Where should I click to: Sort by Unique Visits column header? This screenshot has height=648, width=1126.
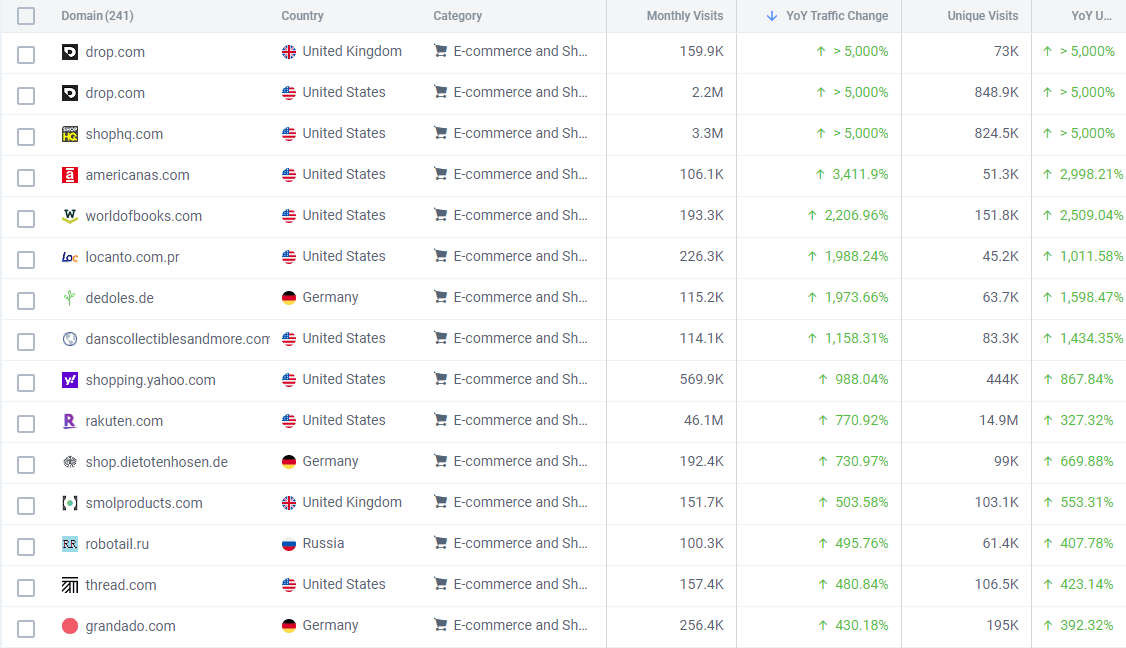(x=982, y=16)
